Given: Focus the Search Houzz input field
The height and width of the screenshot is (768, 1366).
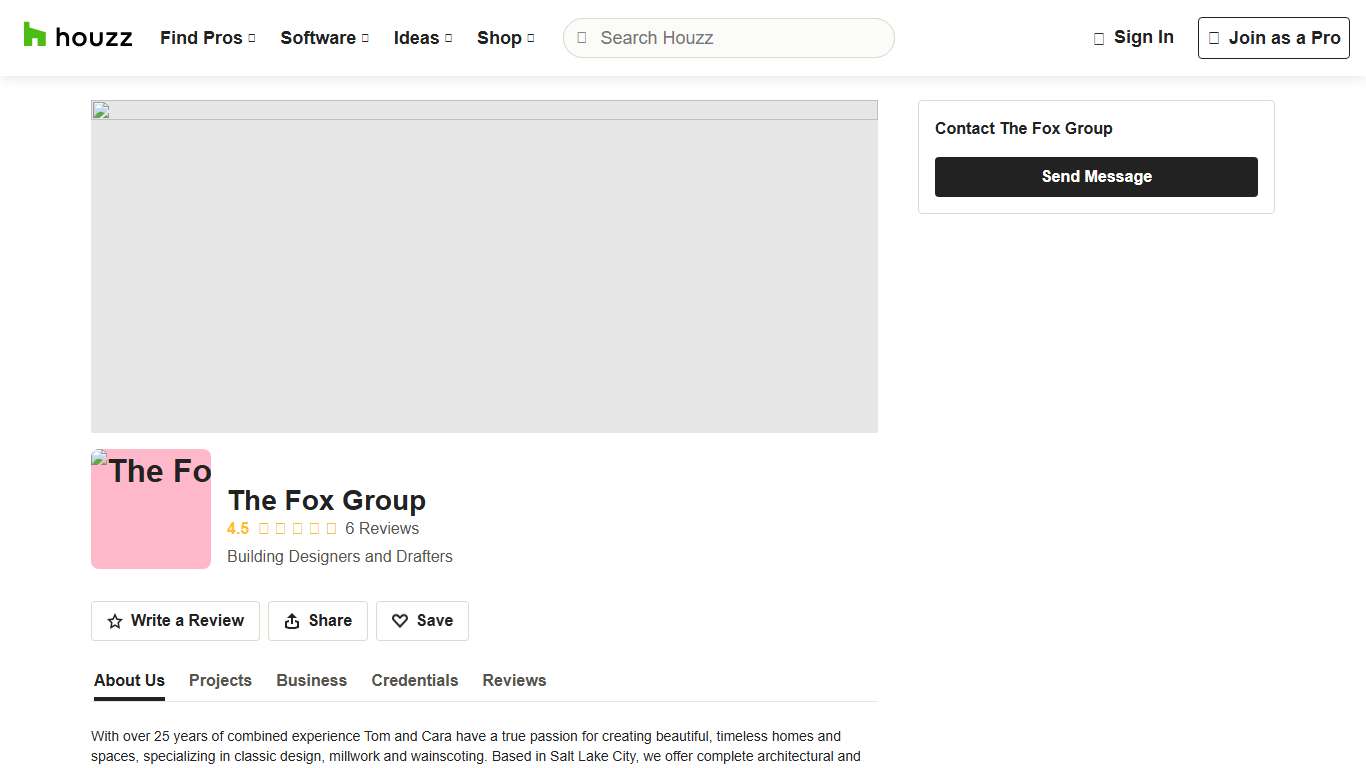Looking at the screenshot, I should [740, 38].
